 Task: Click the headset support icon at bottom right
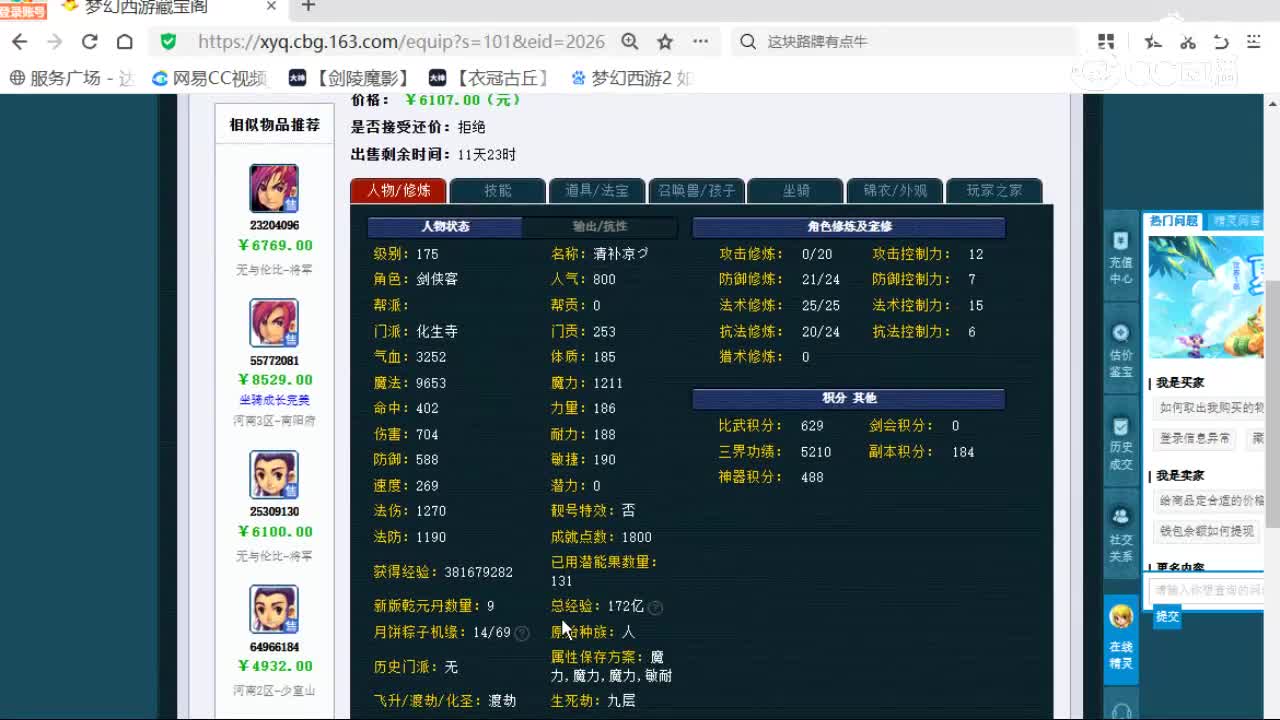tap(1121, 709)
